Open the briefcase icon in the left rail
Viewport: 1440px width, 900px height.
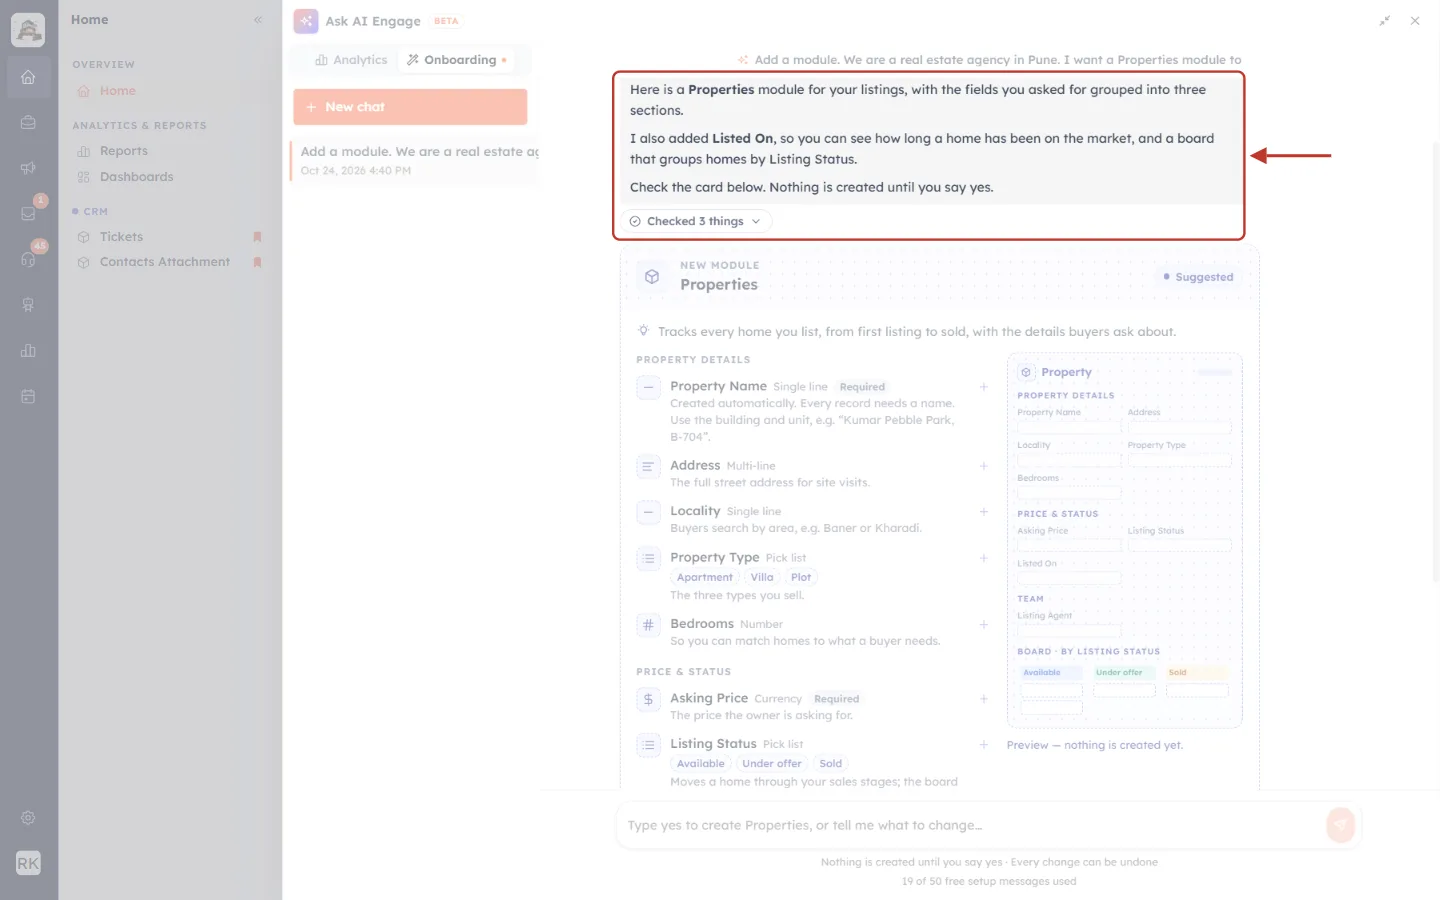click(28, 122)
